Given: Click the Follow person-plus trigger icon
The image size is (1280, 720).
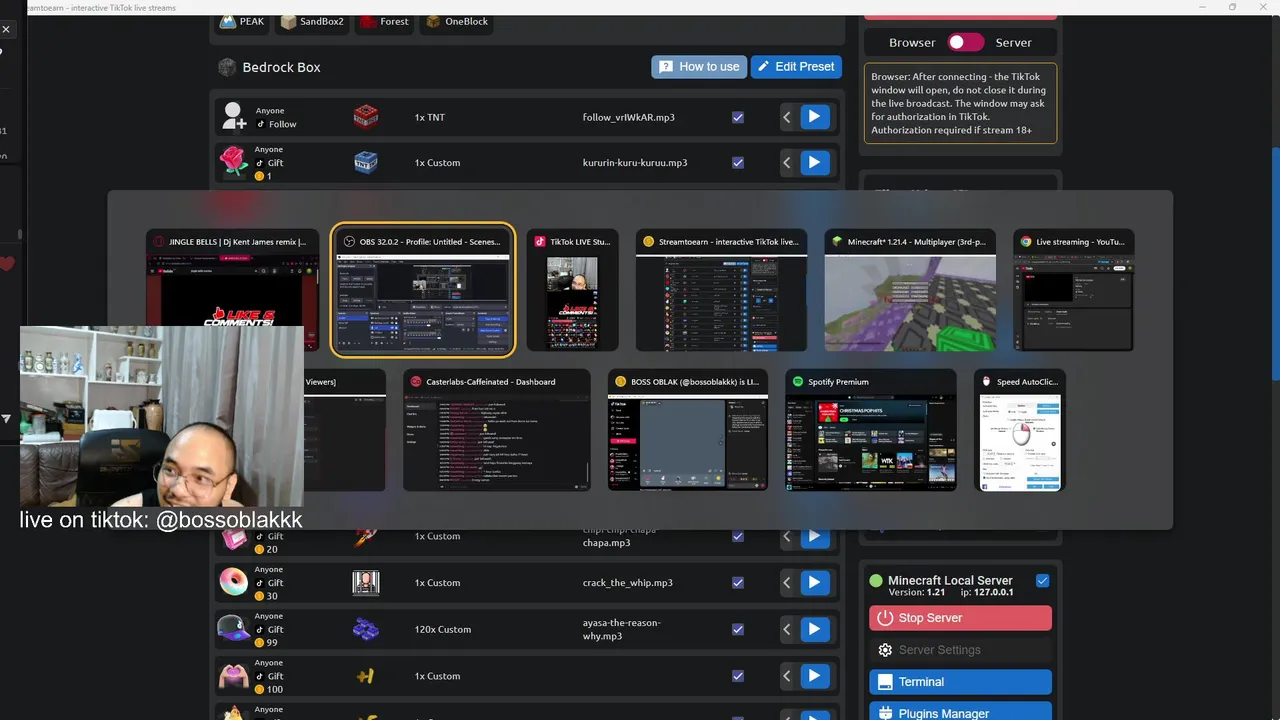Looking at the screenshot, I should pyautogui.click(x=234, y=116).
